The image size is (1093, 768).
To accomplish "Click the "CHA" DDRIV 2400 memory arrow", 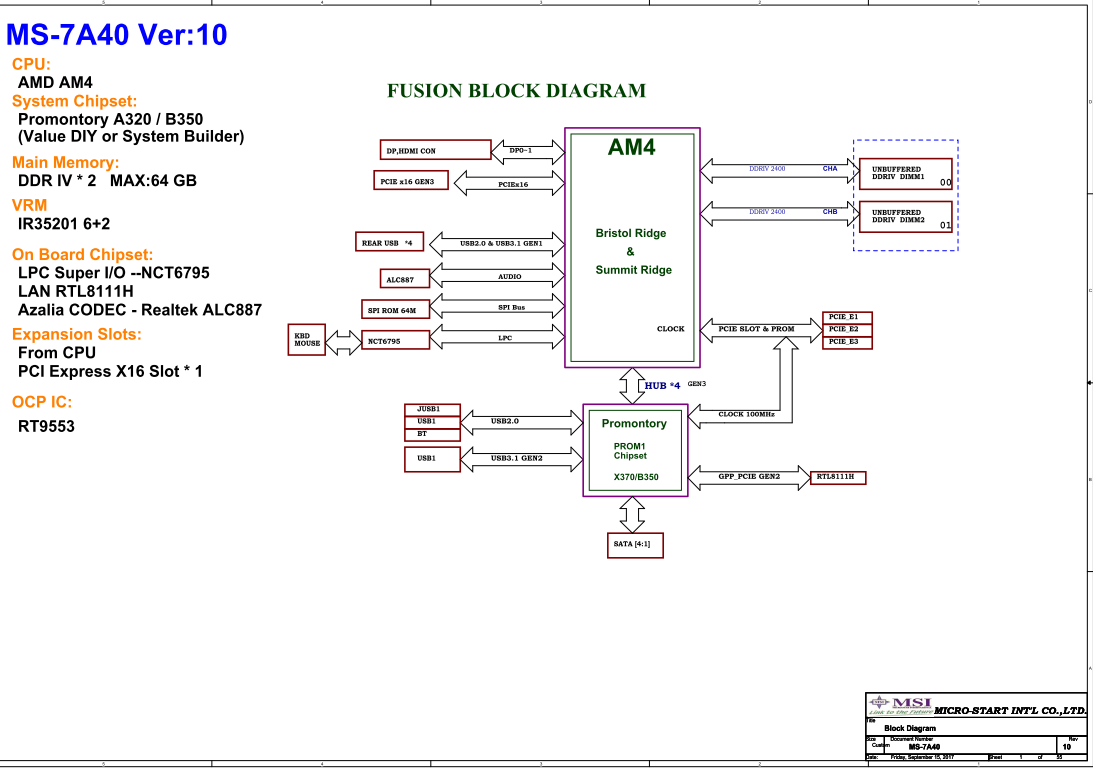I will coord(780,171).
